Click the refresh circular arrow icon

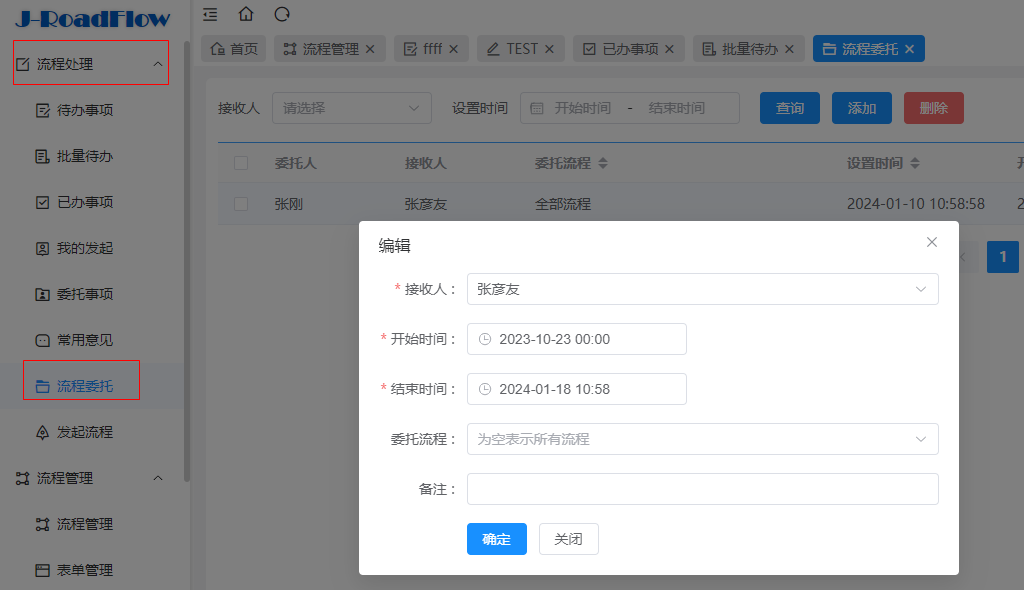click(x=282, y=14)
